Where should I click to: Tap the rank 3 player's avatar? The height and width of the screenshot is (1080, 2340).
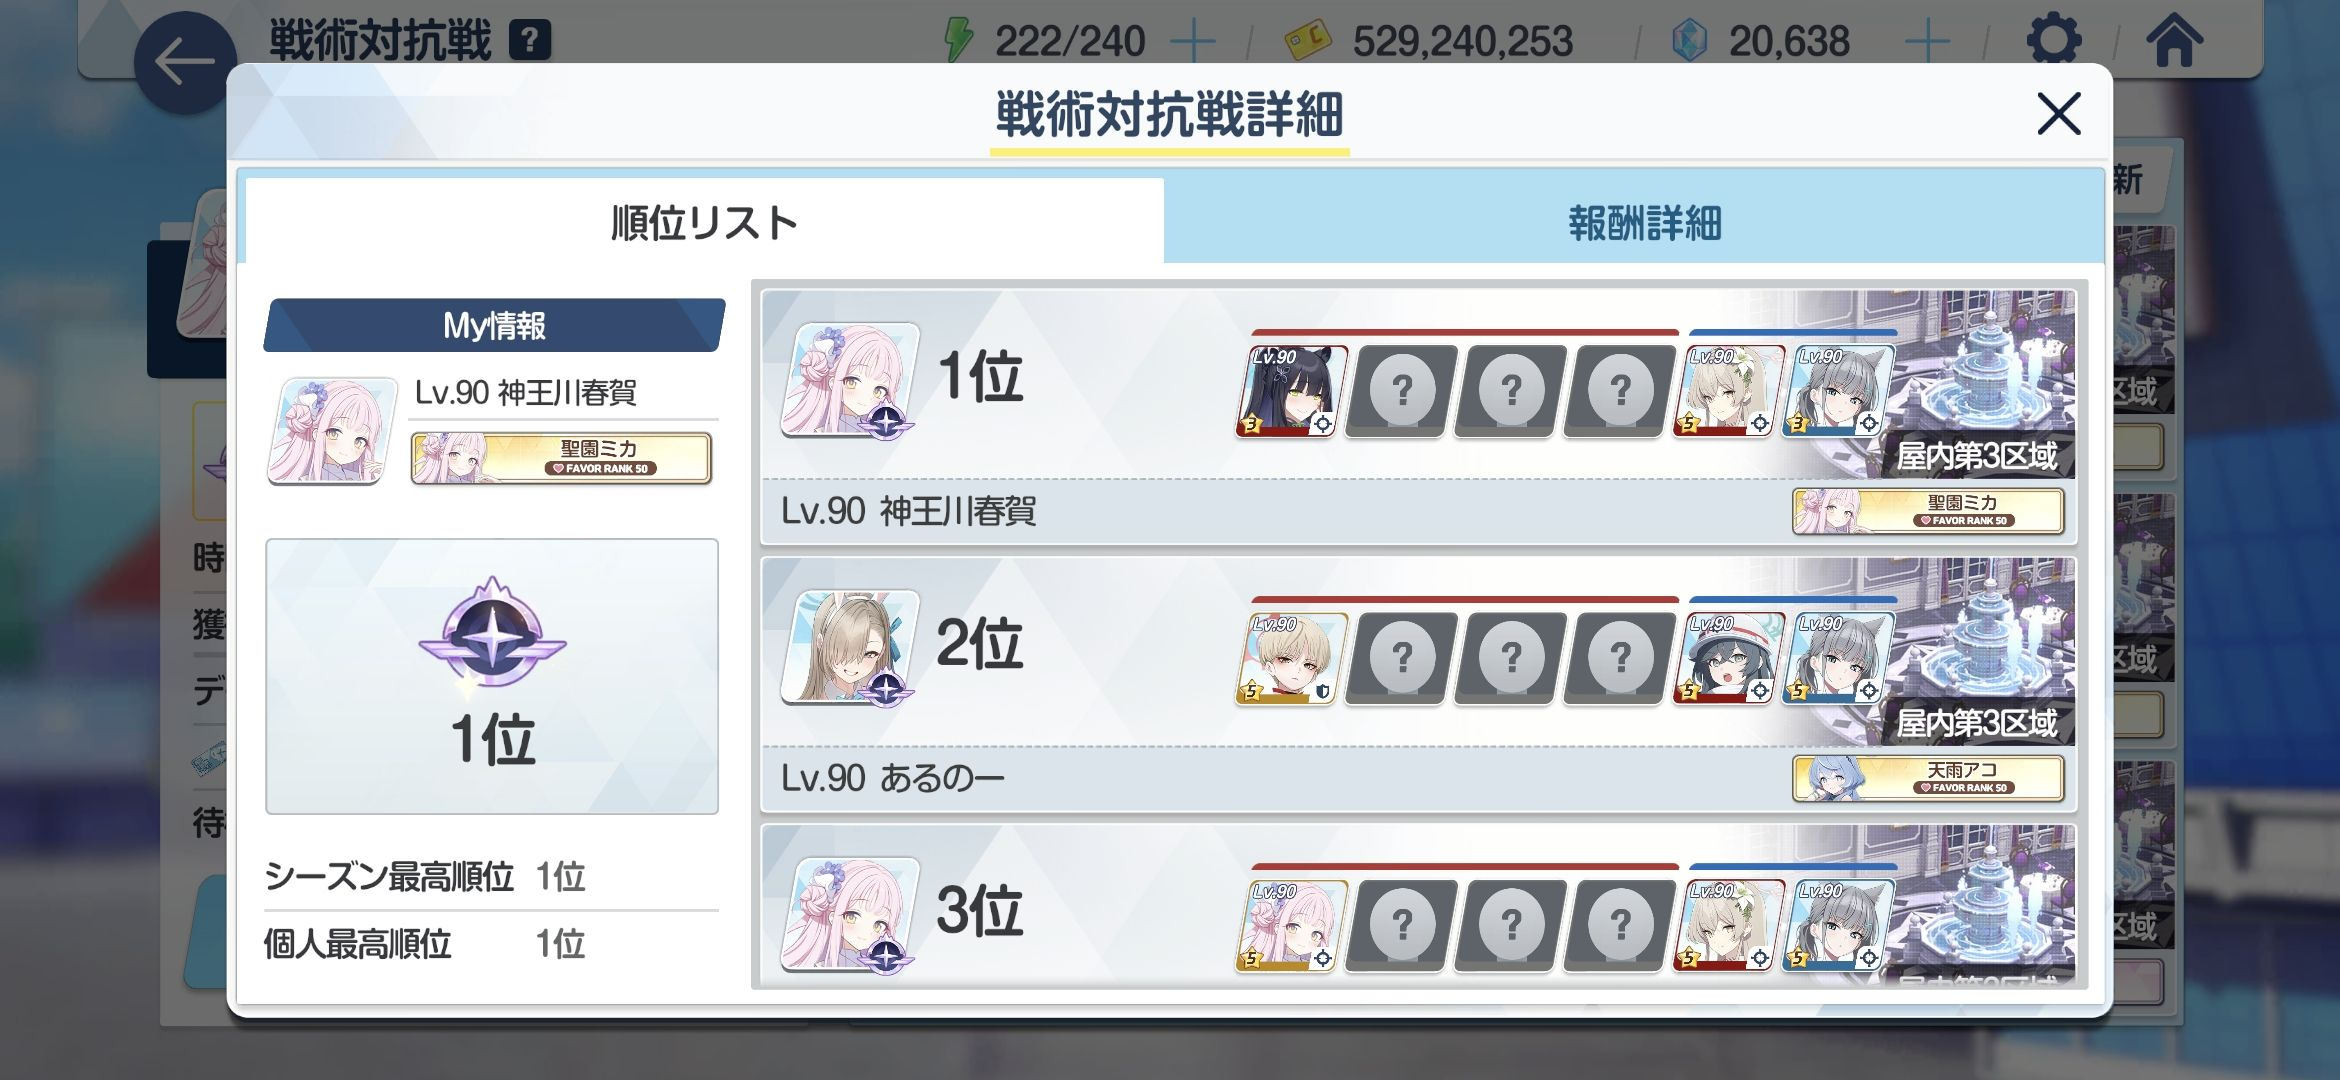click(x=850, y=914)
